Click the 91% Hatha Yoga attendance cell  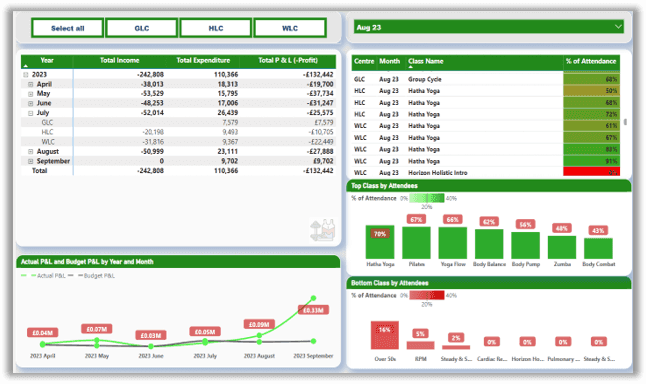(x=591, y=161)
